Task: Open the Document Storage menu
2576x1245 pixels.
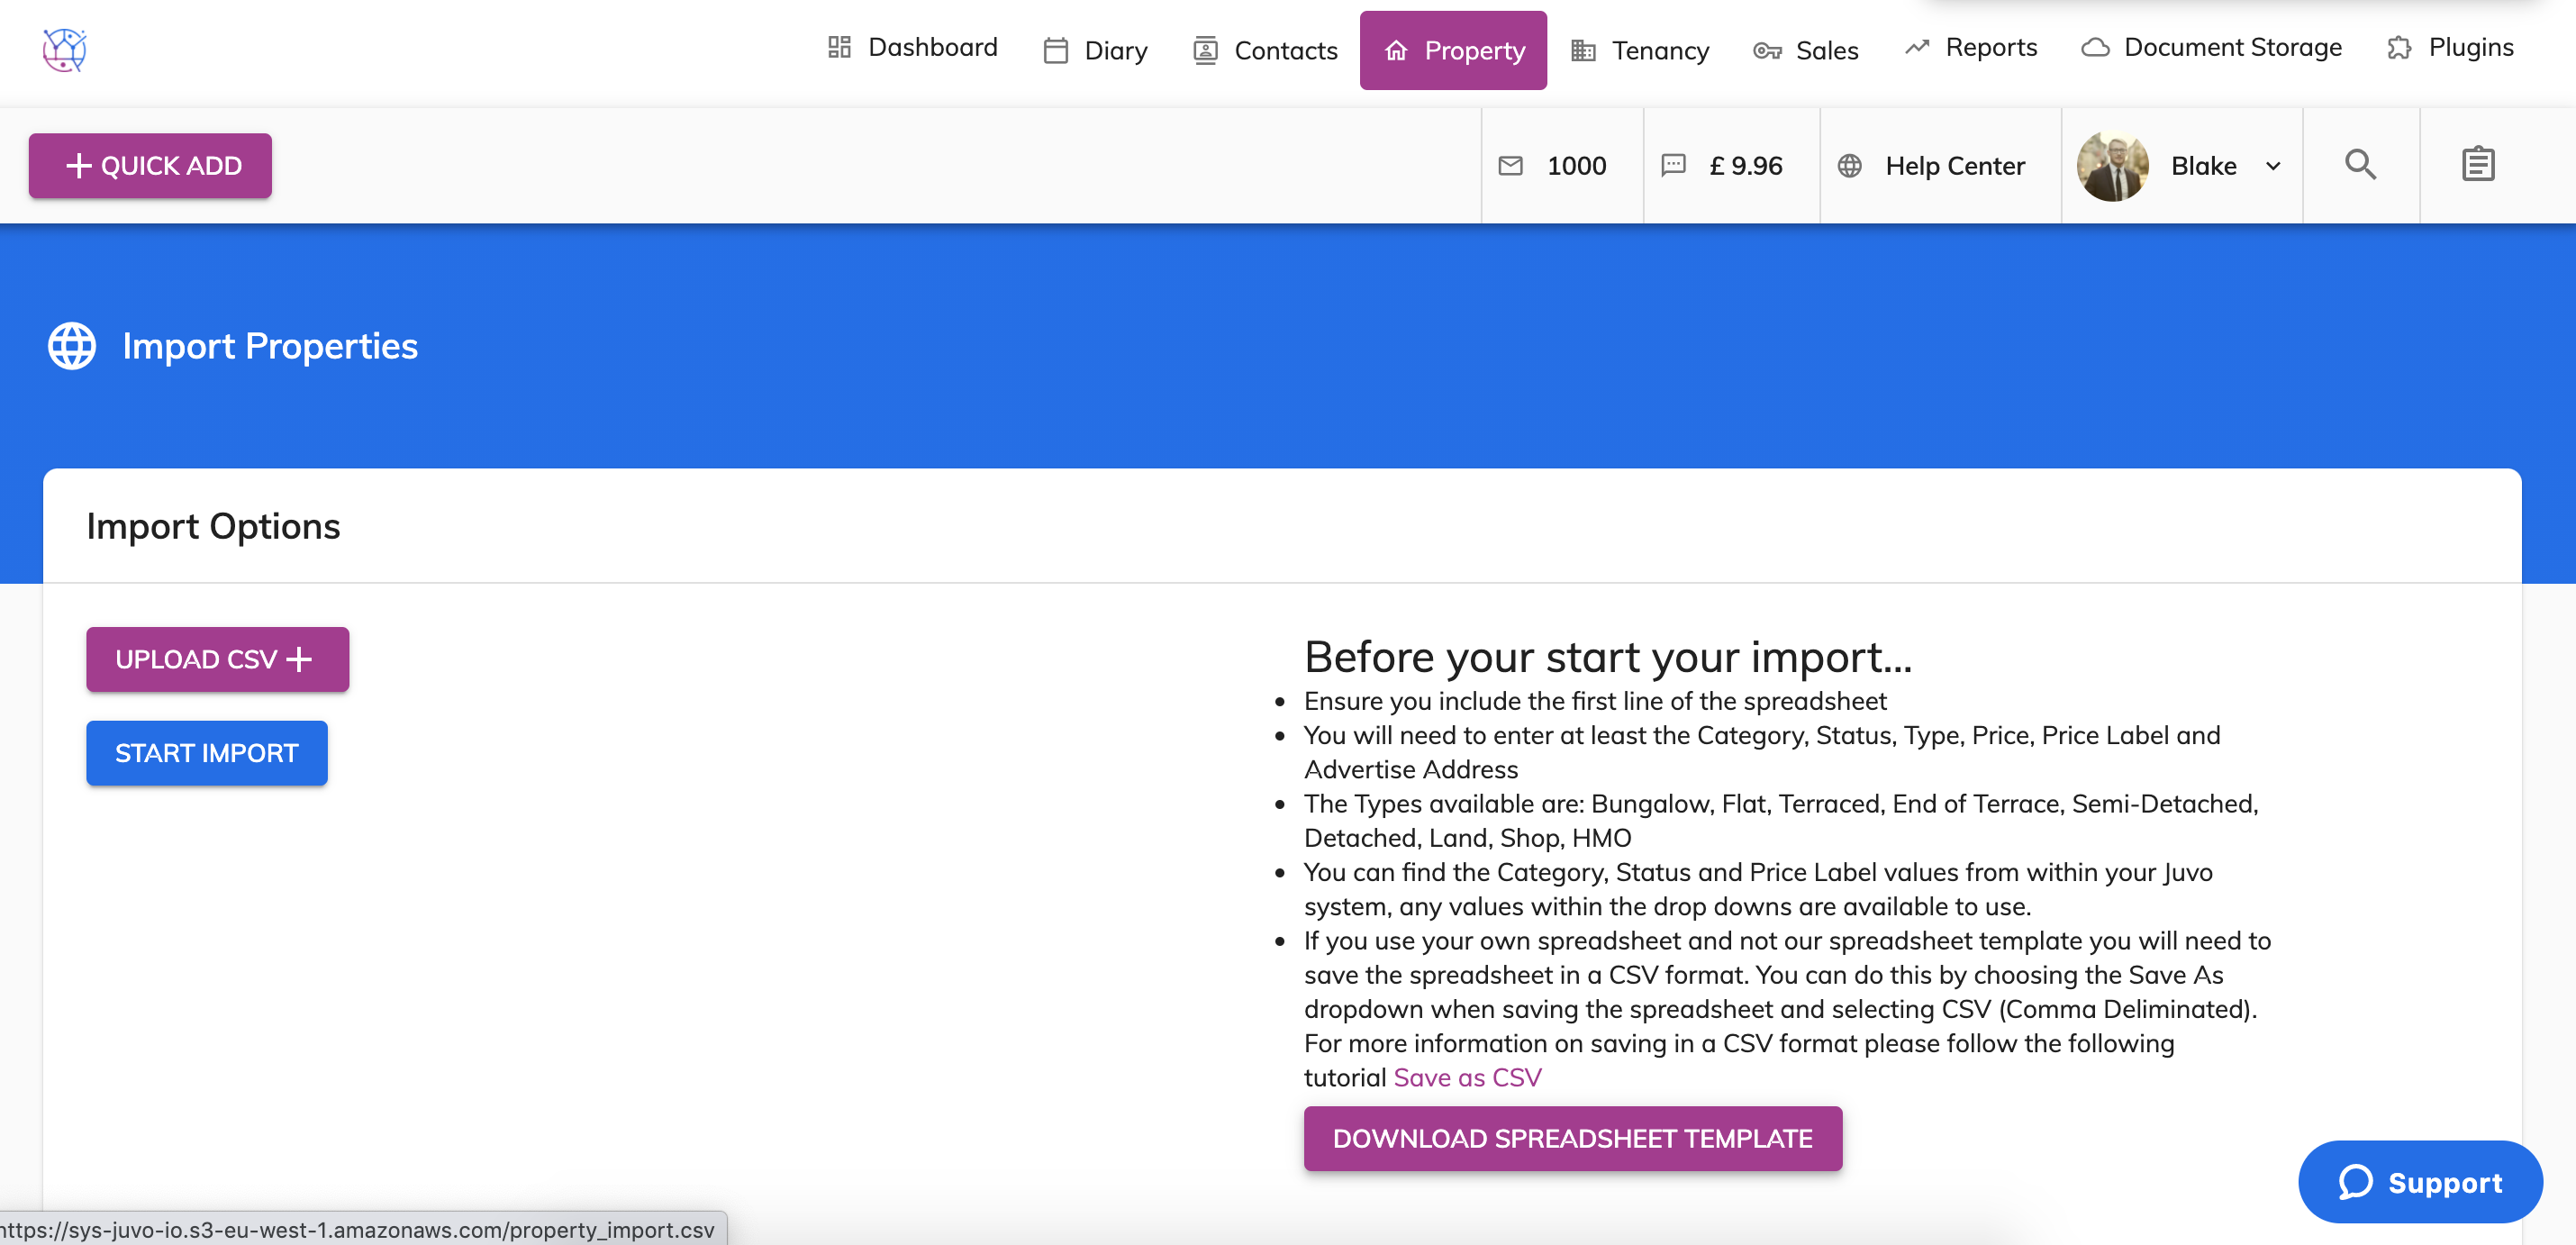Action: (x=2211, y=47)
